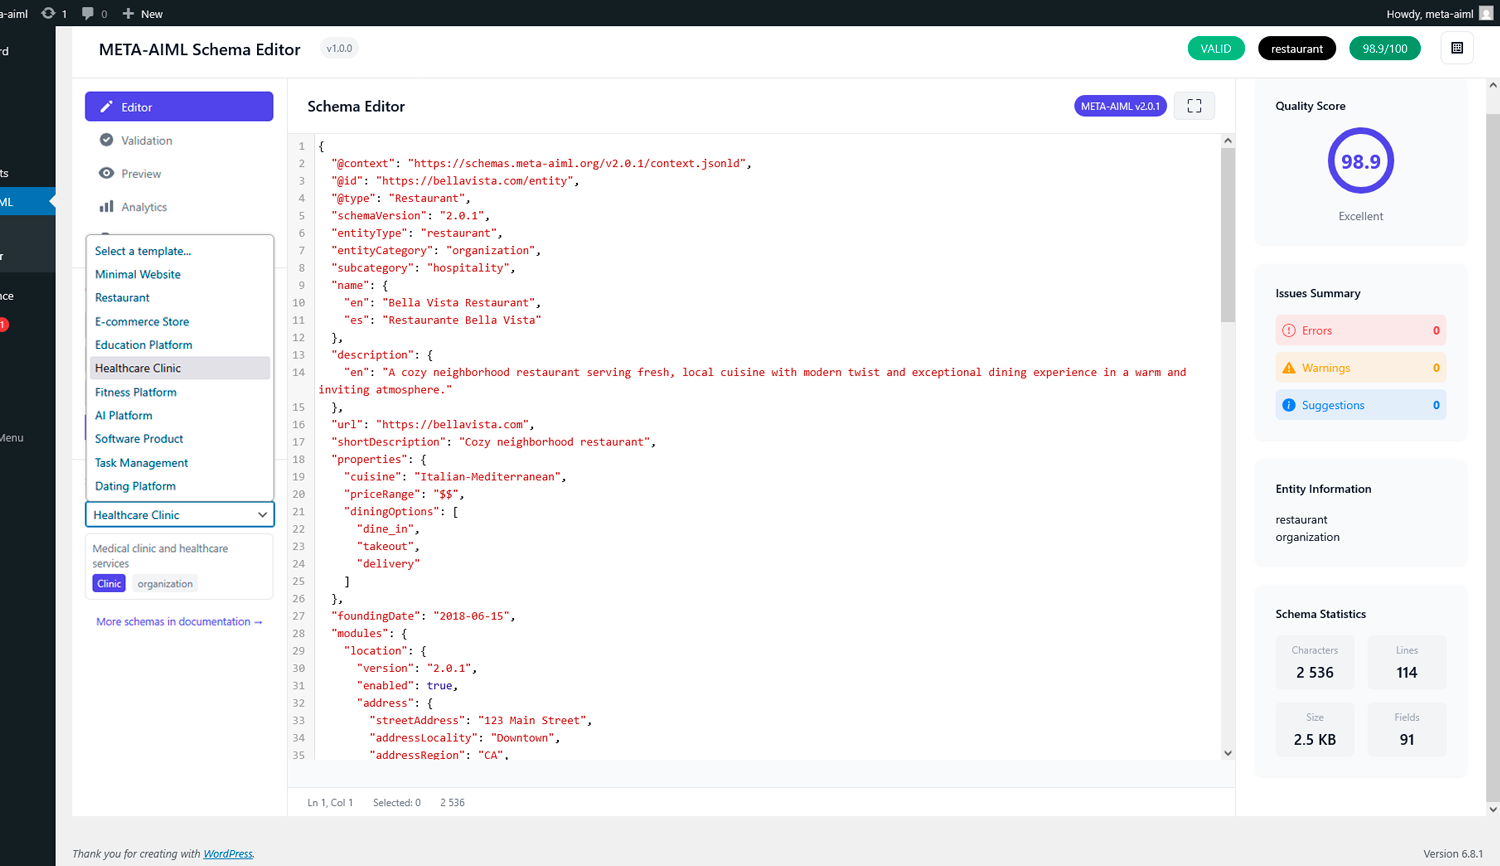Click the Warnings summary row
Image resolution: width=1500 pixels, height=866 pixels.
point(1361,368)
